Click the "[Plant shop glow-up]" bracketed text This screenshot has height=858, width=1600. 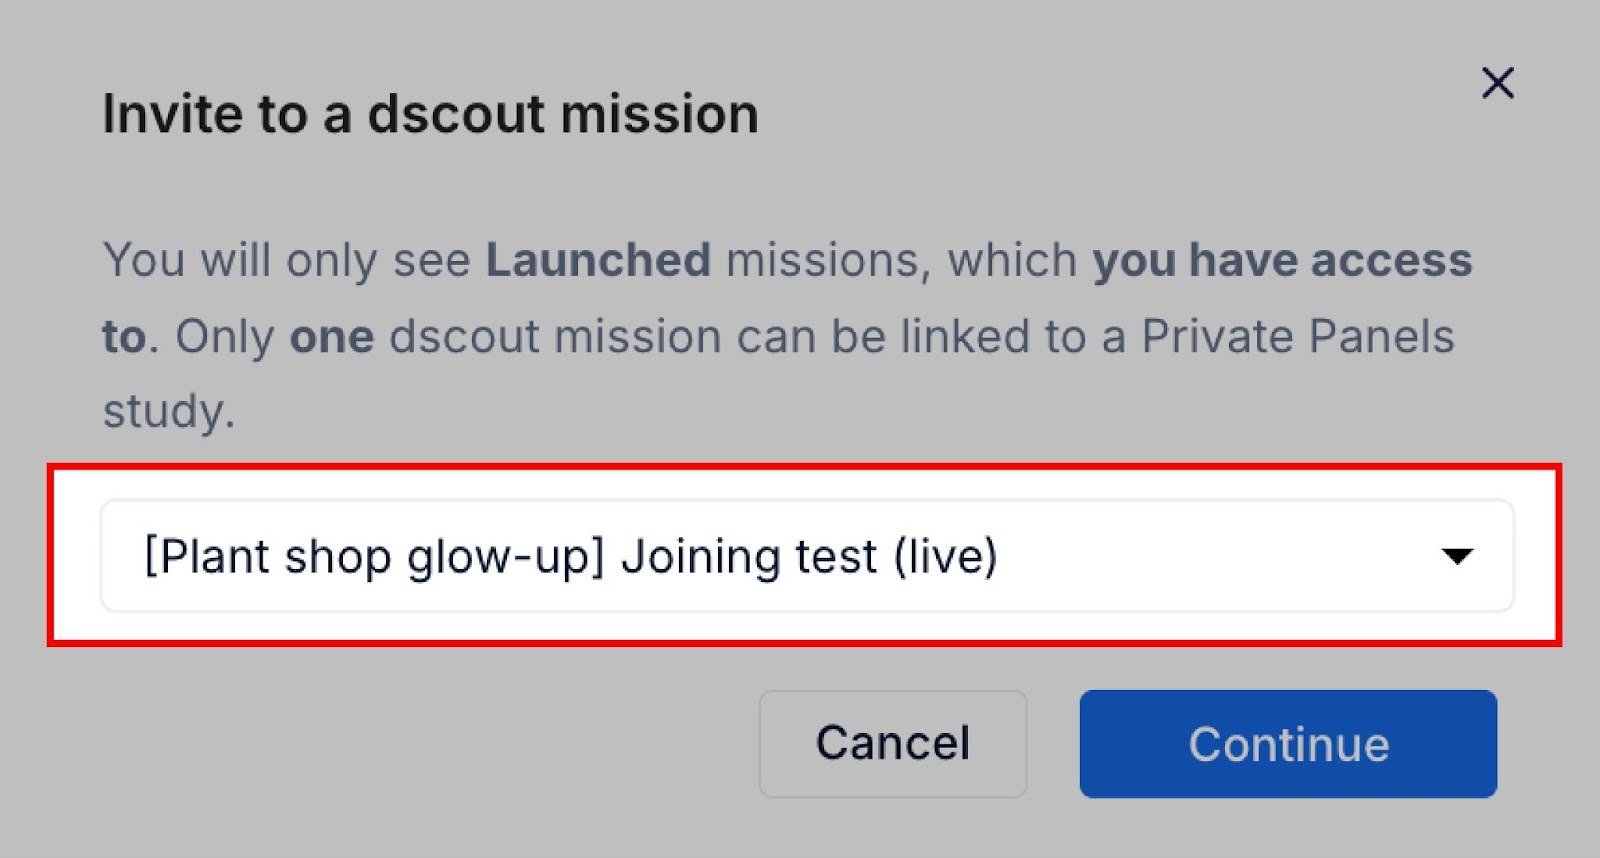[x=374, y=556]
